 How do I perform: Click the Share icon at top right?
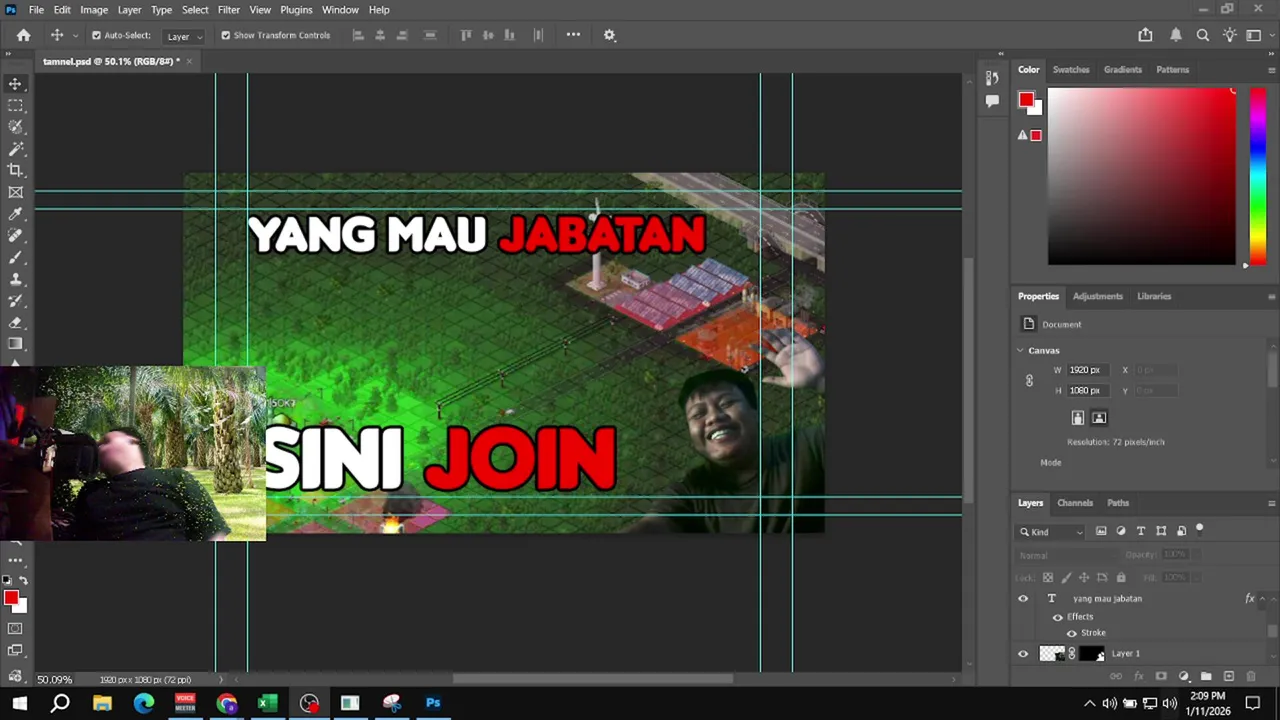tap(1145, 35)
